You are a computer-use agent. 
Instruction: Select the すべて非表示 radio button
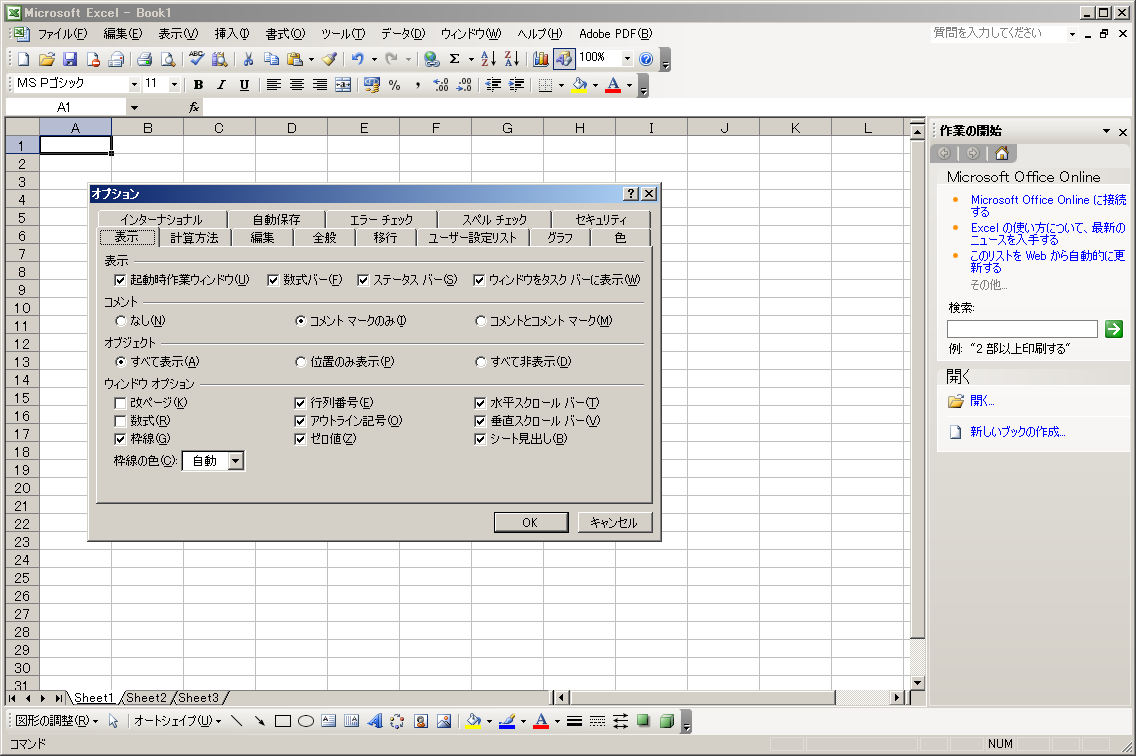tap(482, 362)
